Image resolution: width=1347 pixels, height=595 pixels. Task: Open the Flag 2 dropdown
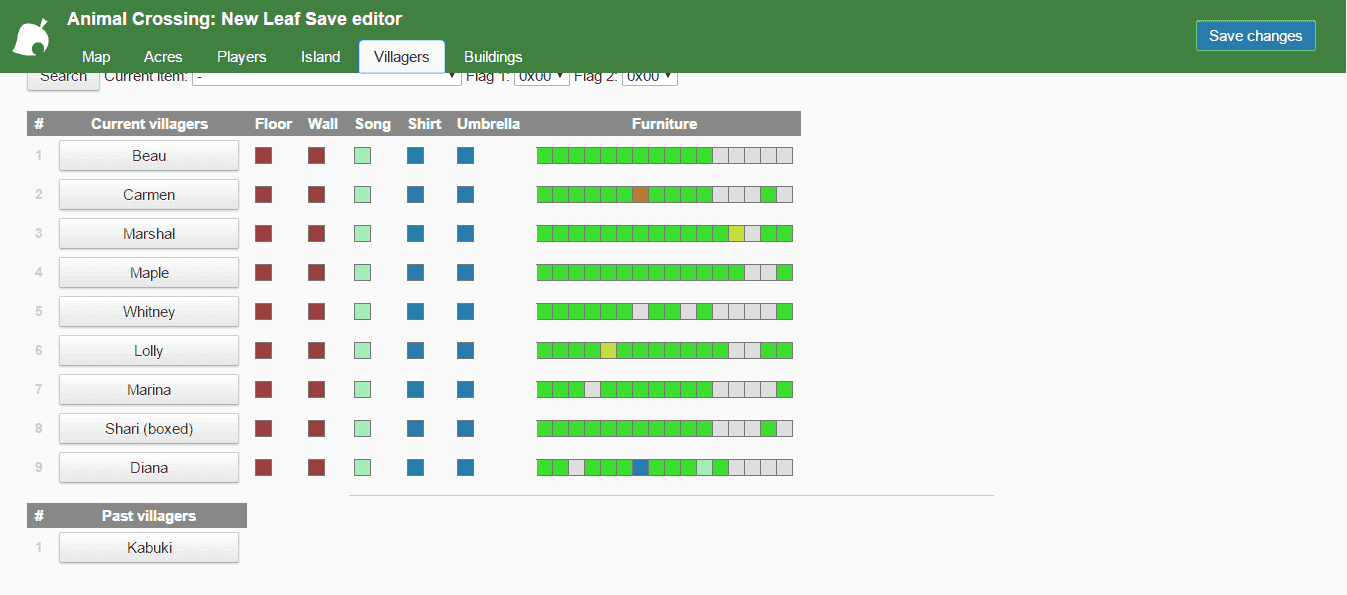tap(650, 77)
